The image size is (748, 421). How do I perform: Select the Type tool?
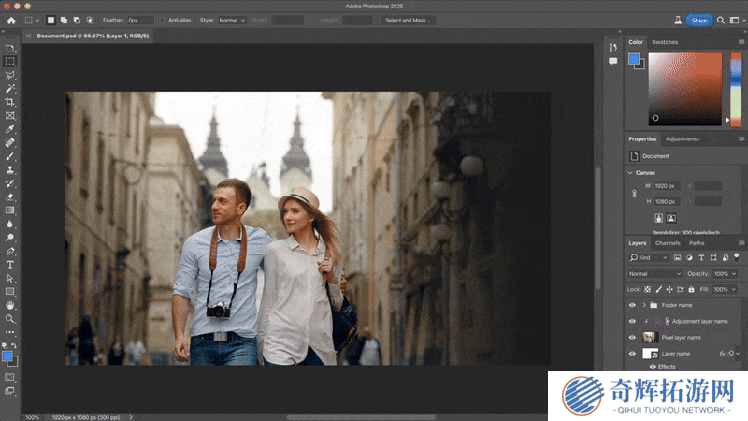pos(10,264)
